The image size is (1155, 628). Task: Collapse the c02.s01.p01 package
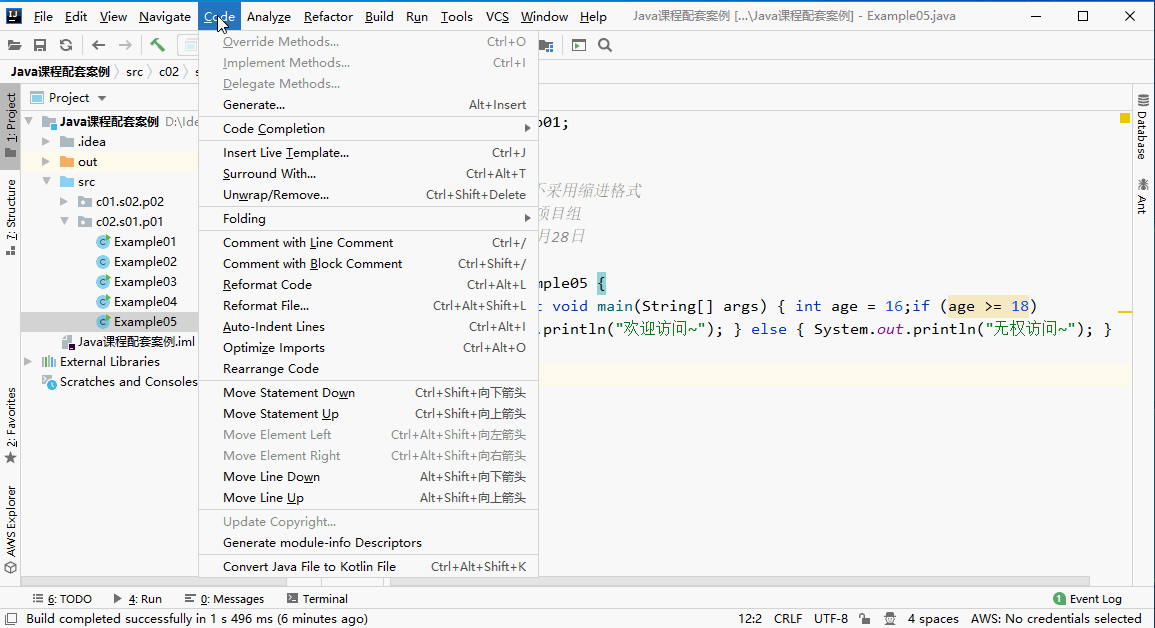point(64,221)
